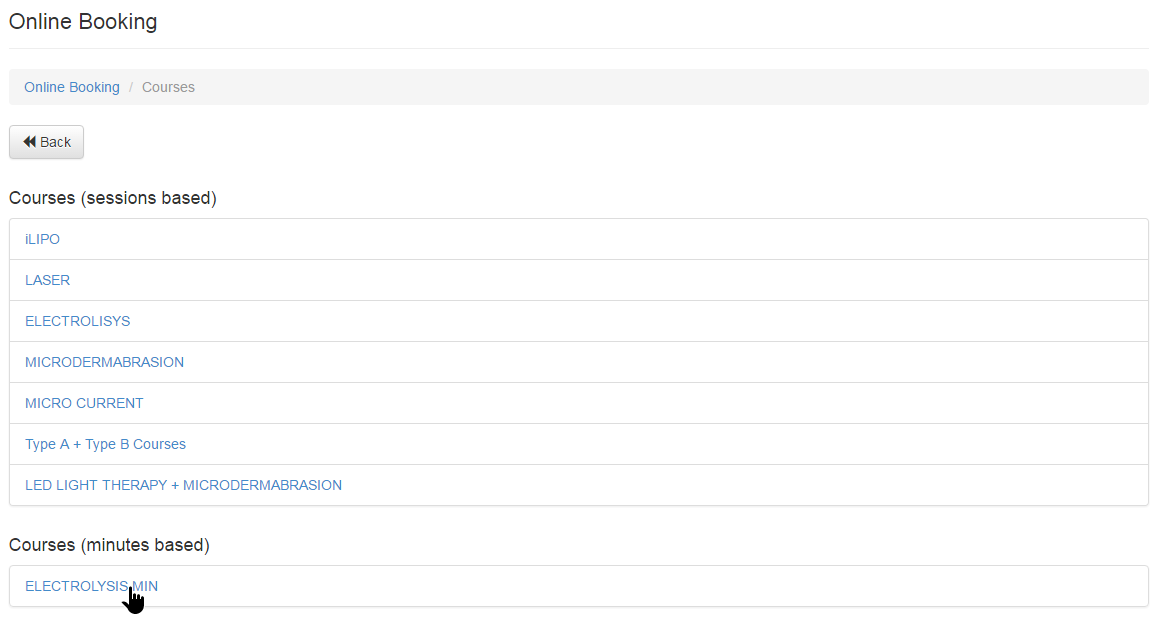Screen dimensions: 1167x619
Task: Open Type A + Type B Courses
Action: click(106, 444)
